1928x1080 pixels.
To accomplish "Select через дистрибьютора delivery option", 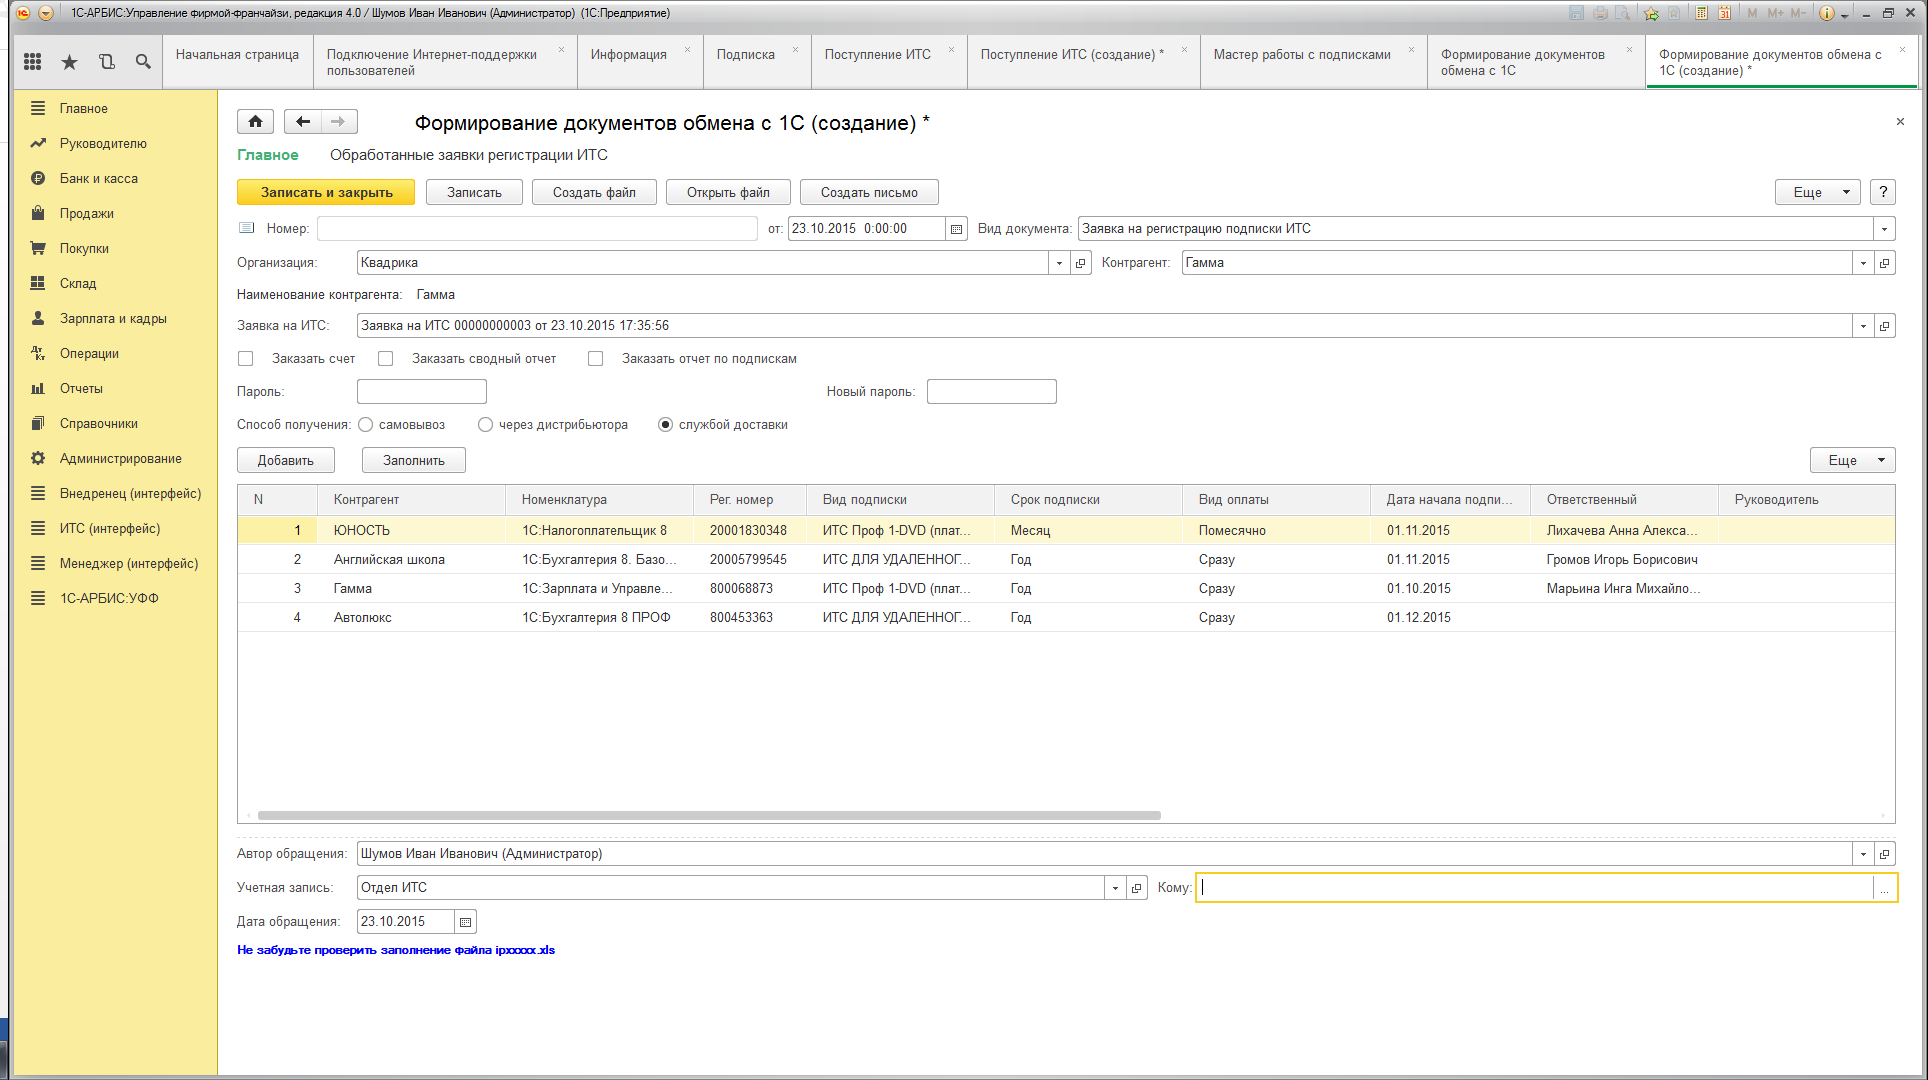I will [486, 425].
